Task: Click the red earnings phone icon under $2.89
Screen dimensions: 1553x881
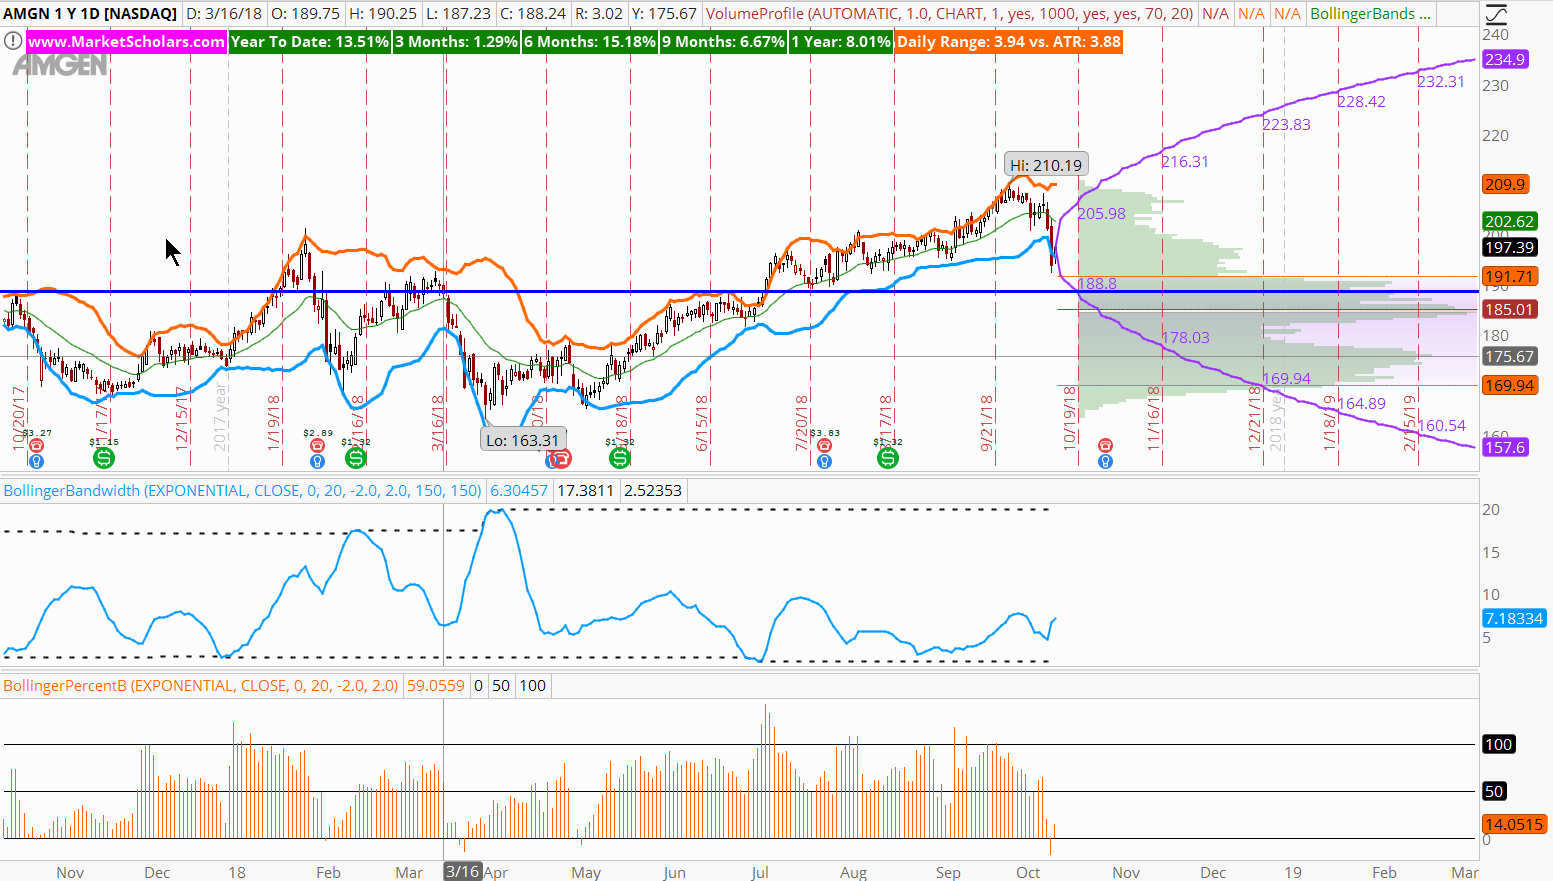Action: (x=317, y=446)
